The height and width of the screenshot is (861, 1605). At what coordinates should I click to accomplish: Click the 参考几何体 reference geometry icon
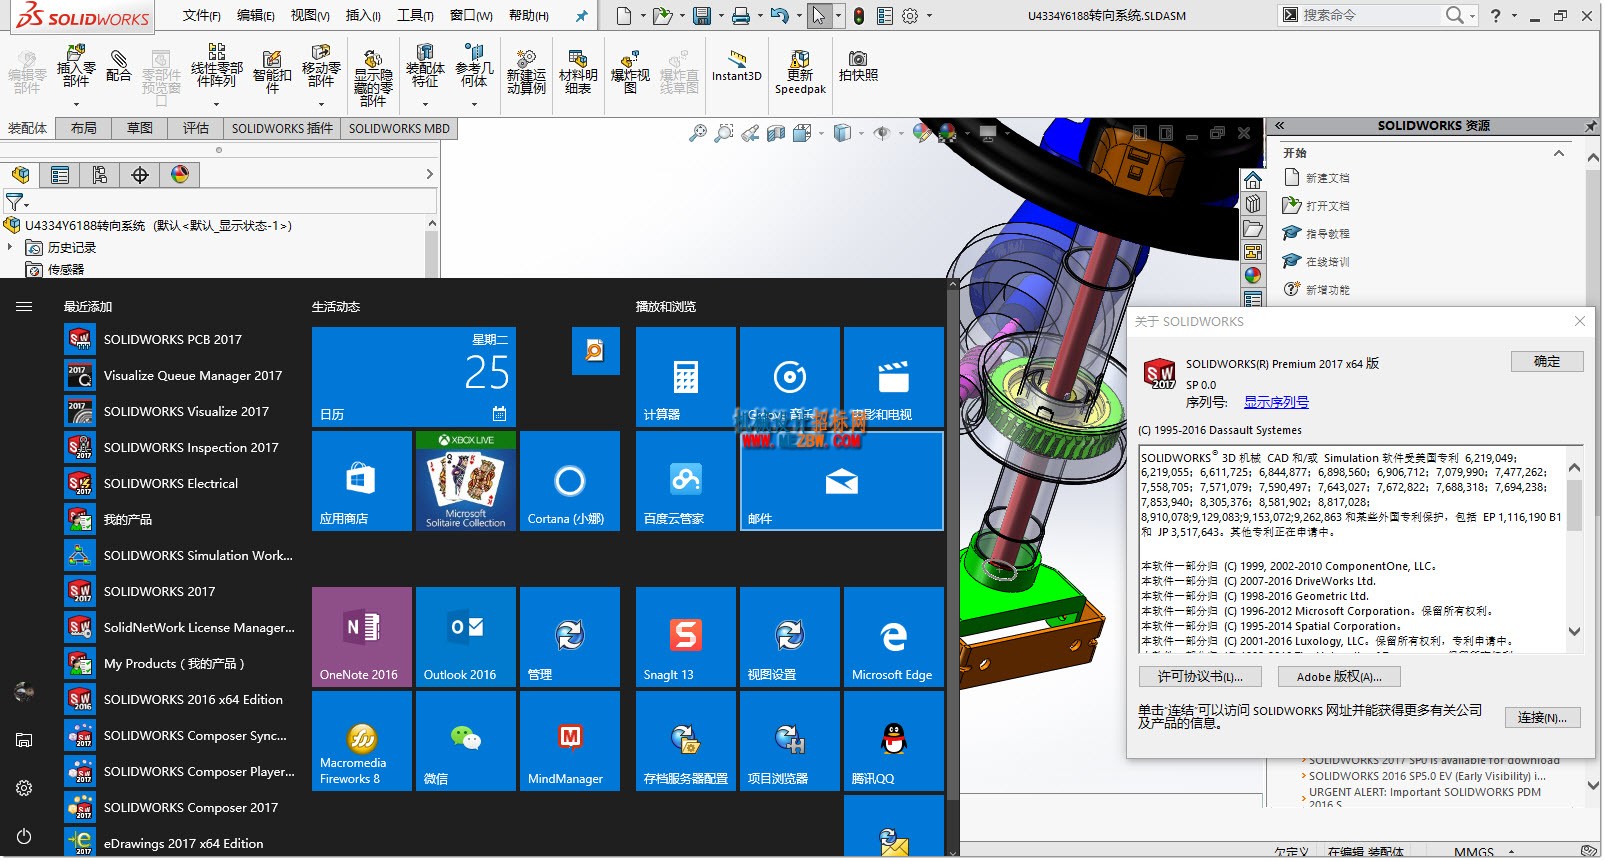474,66
